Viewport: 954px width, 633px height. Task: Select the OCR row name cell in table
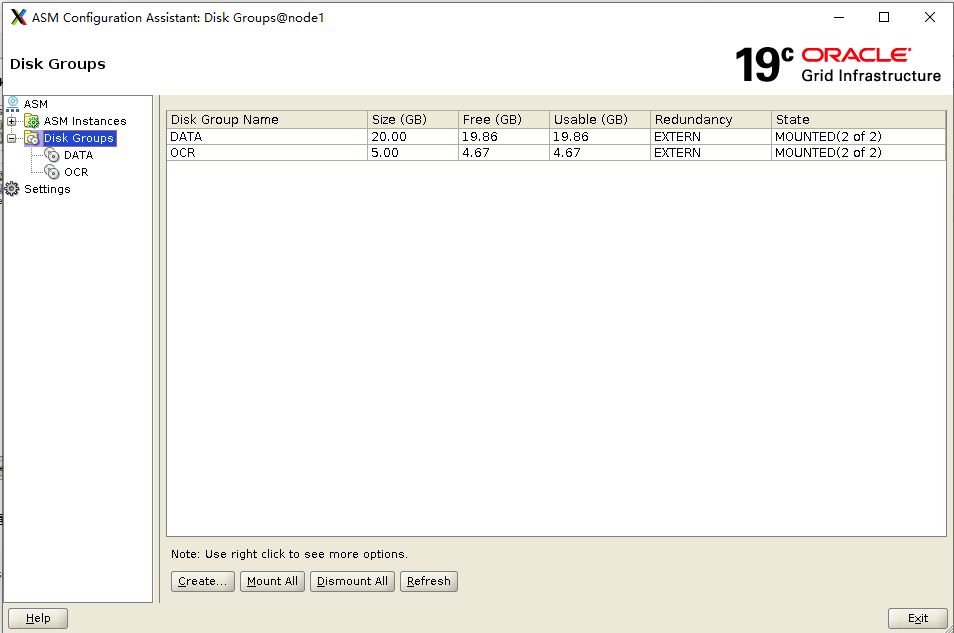[267, 153]
